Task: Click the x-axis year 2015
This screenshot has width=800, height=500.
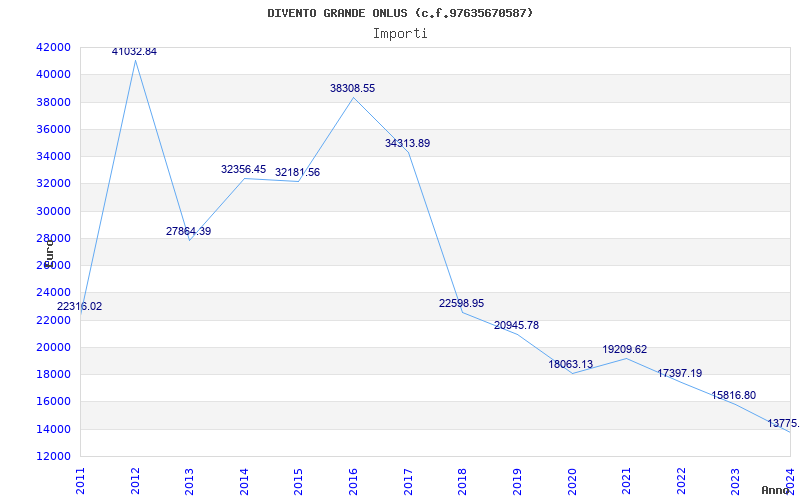Action: [x=298, y=481]
